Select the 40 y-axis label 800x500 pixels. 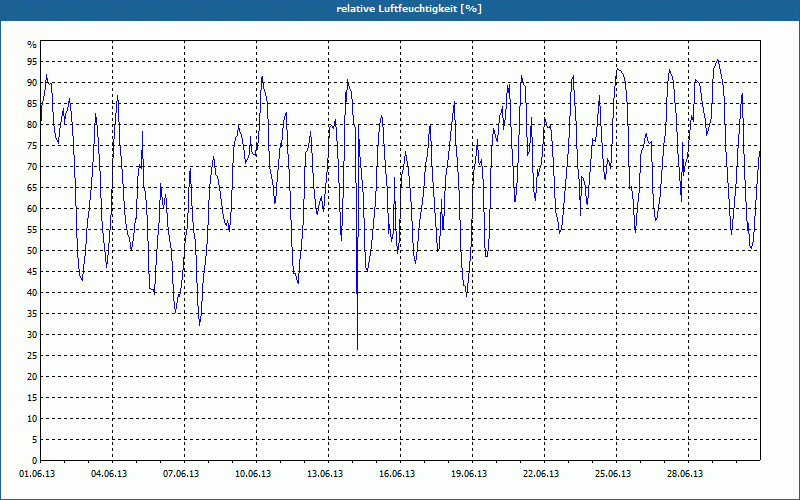[x=32, y=293]
